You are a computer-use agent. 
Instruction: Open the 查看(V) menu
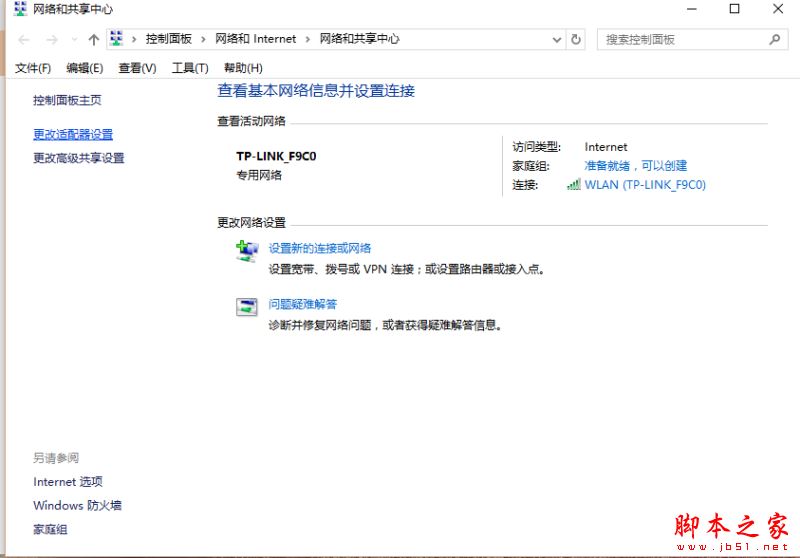click(x=137, y=68)
